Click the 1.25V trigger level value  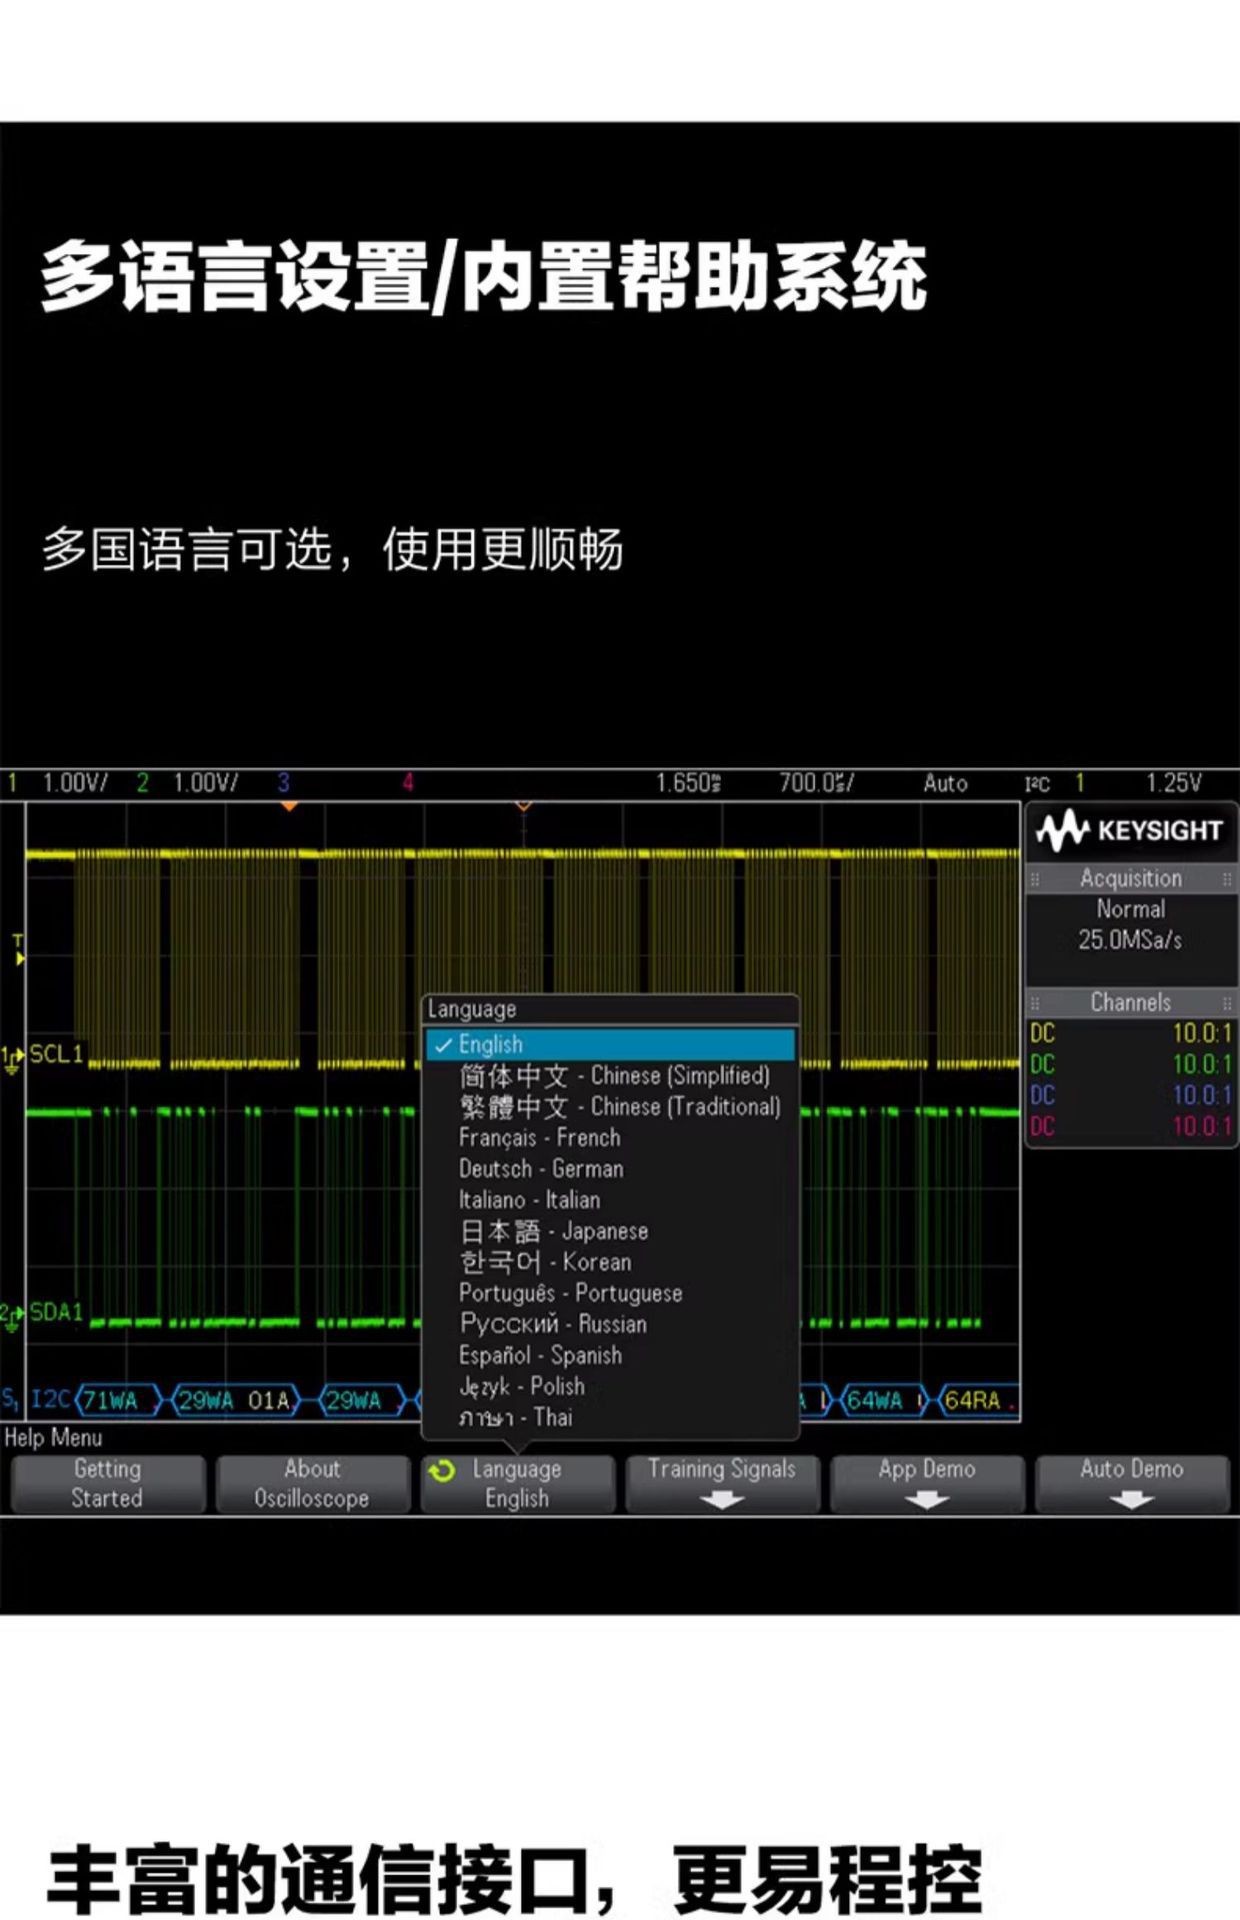click(1174, 783)
